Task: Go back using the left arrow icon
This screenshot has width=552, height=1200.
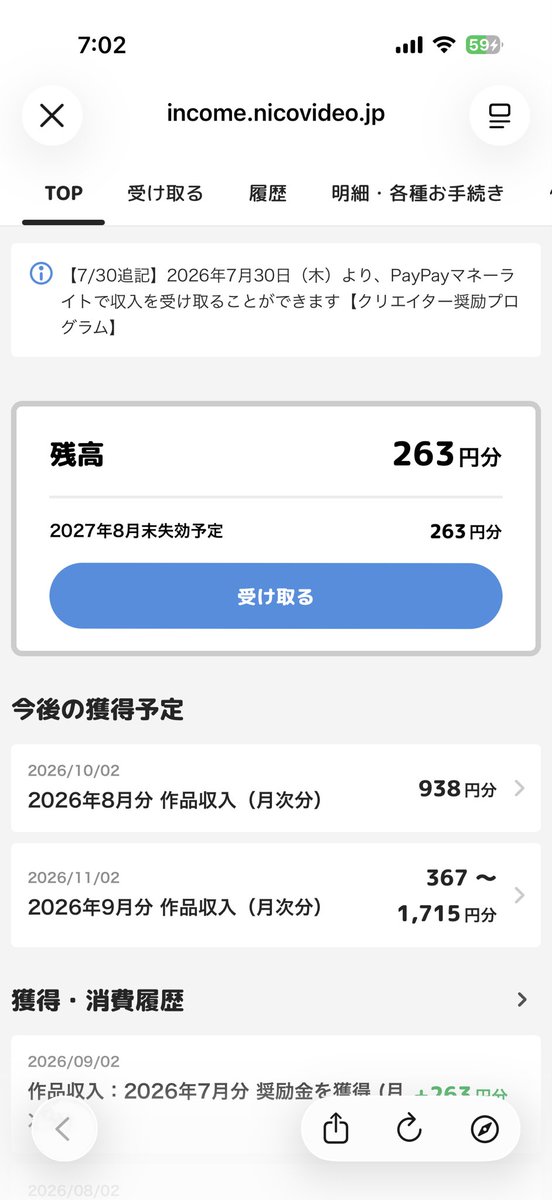Action: pyautogui.click(x=64, y=1129)
